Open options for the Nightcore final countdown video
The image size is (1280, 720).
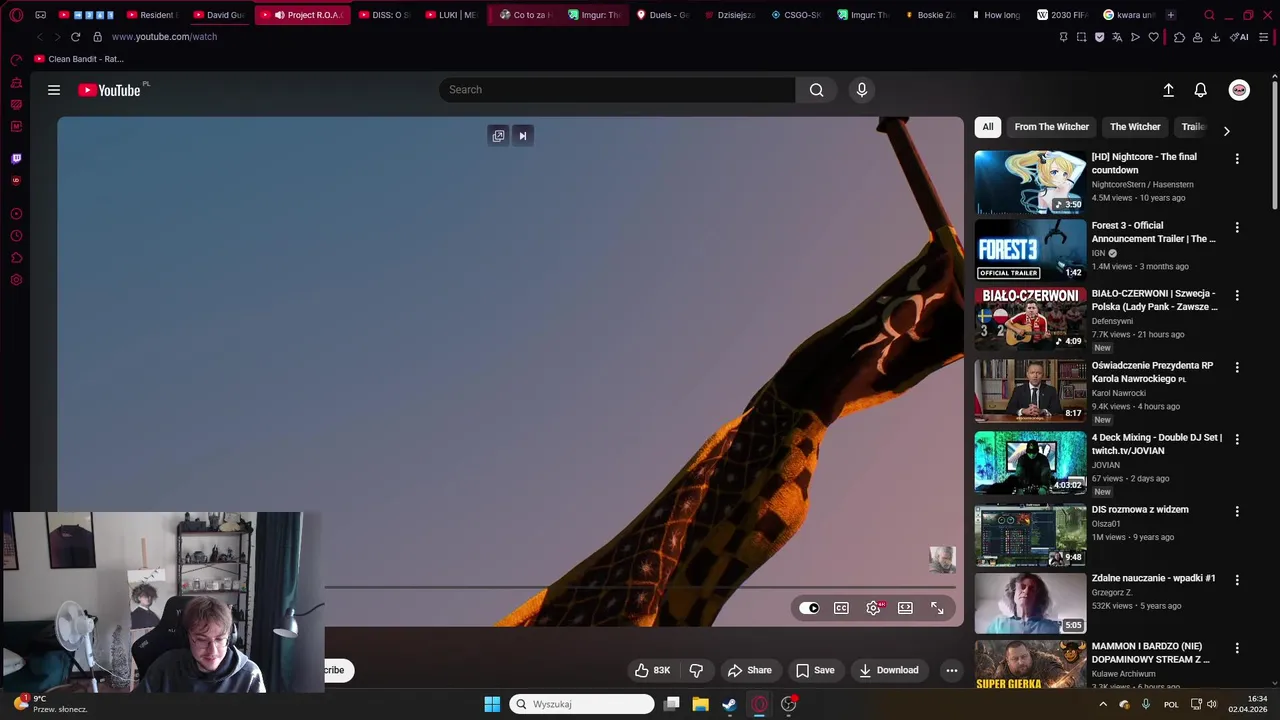pos(1237,159)
